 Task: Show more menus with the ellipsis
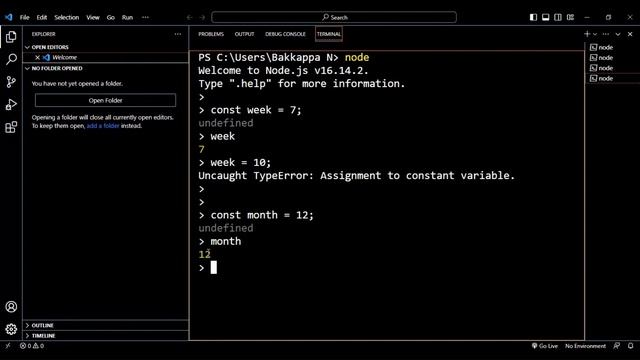click(x=145, y=17)
